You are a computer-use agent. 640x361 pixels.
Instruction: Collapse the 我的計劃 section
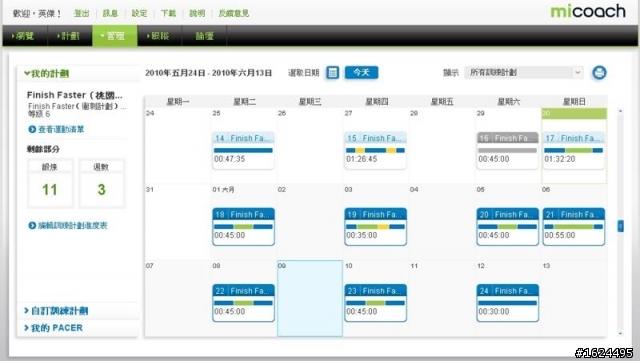click(x=47, y=74)
